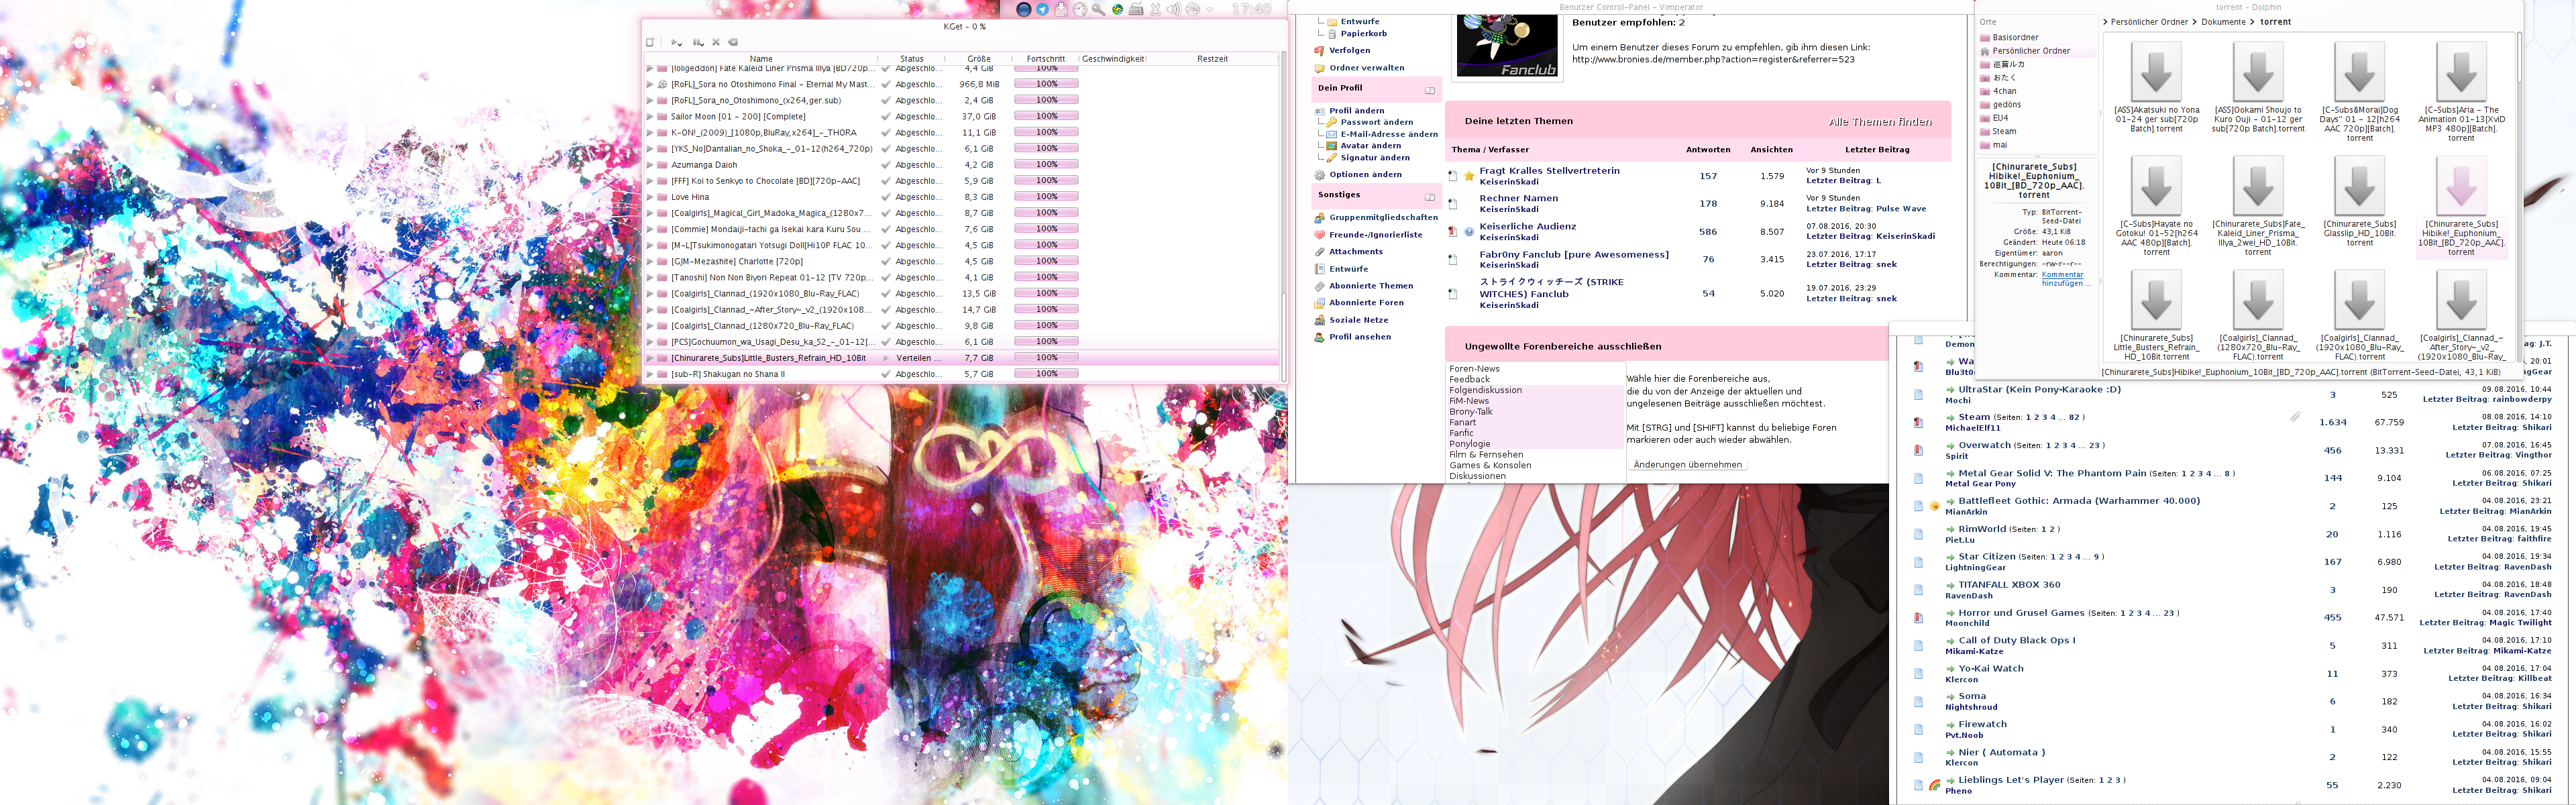This screenshot has width=2576, height=805.
Task: Click the star icon beside Fragt Kralles thread
Action: 1469,176
